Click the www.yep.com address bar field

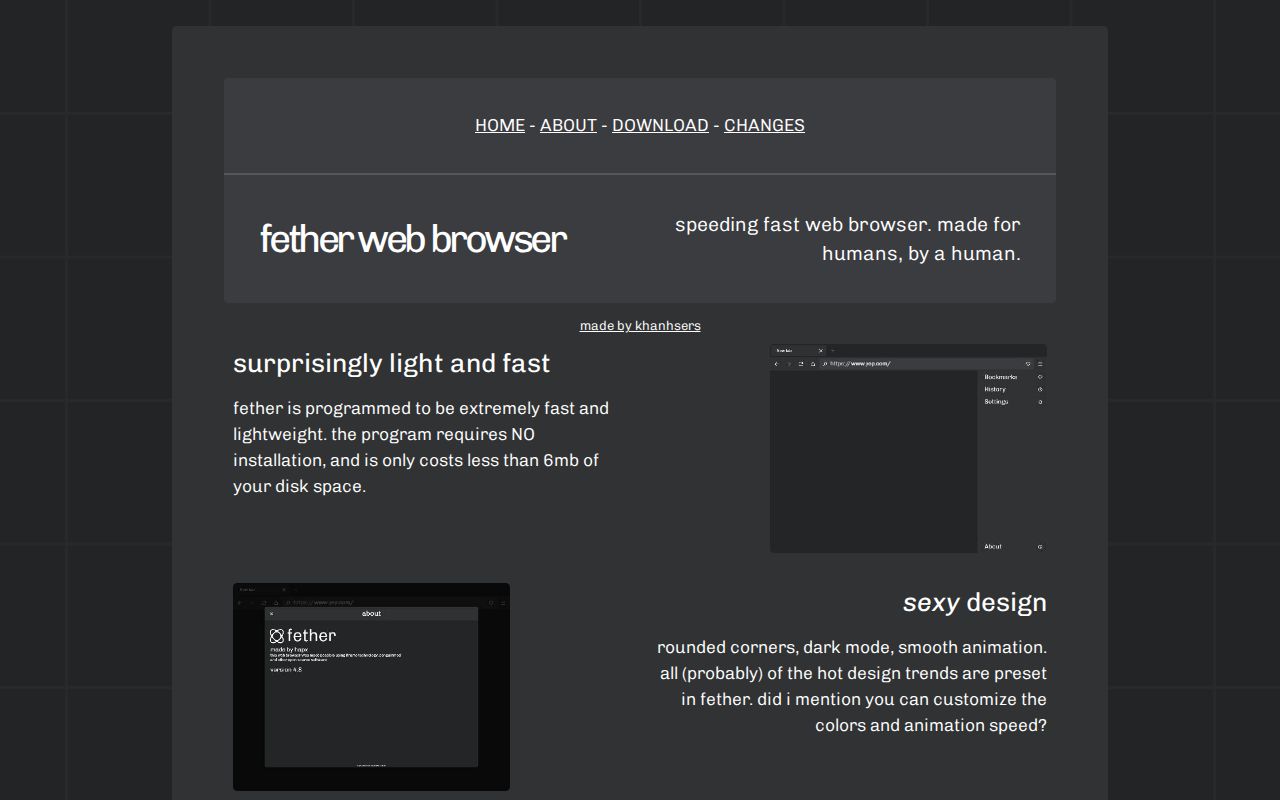[880, 364]
